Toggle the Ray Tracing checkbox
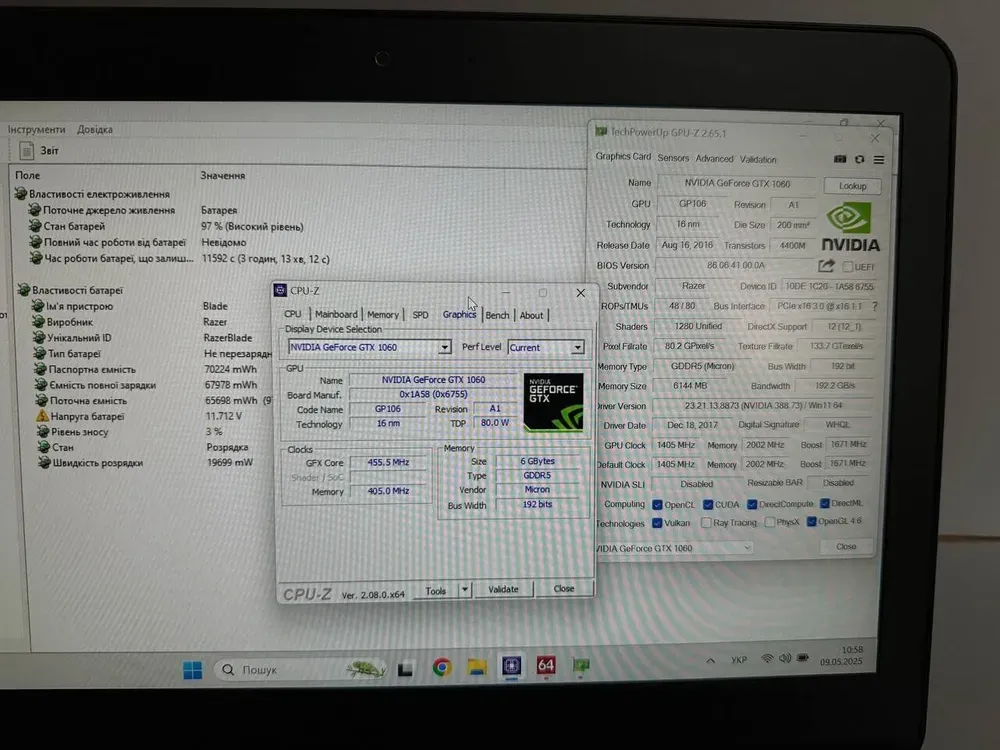This screenshot has width=1000, height=750. pos(707,522)
